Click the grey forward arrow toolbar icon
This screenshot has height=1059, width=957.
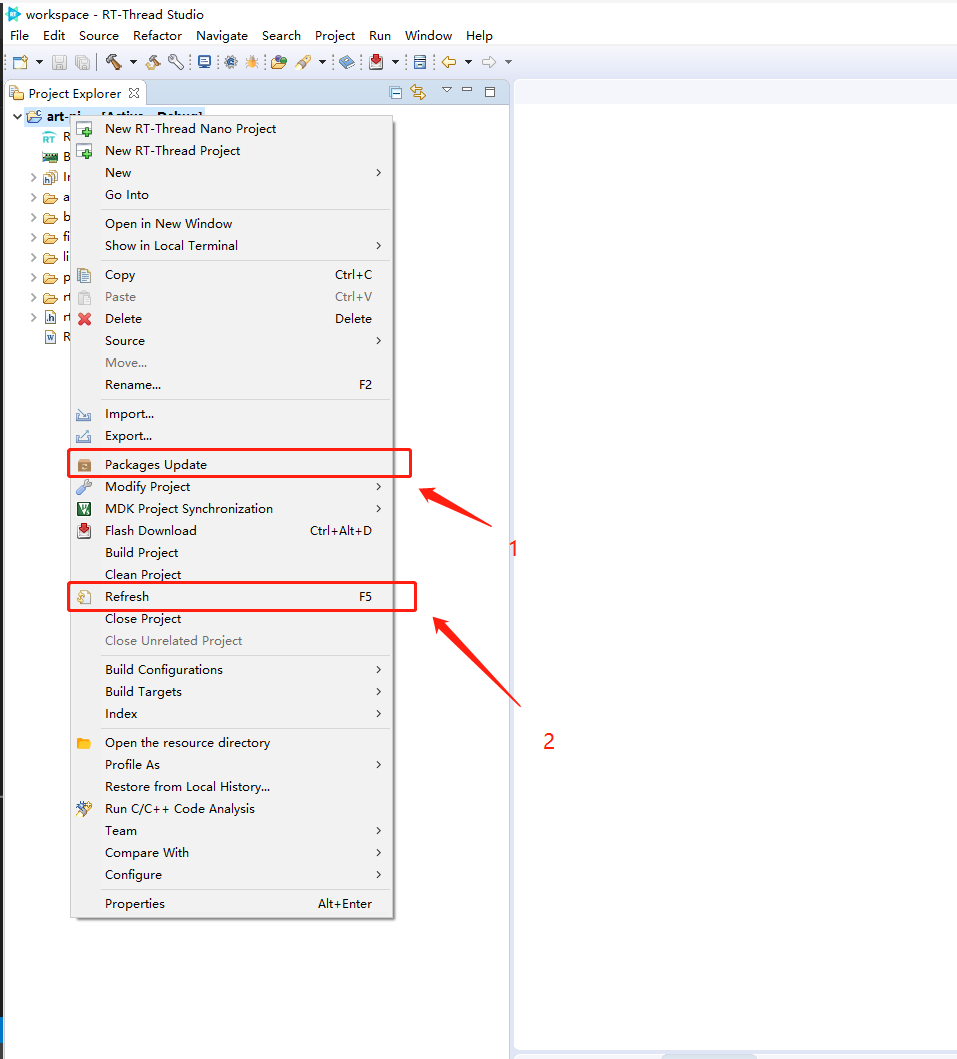point(489,62)
